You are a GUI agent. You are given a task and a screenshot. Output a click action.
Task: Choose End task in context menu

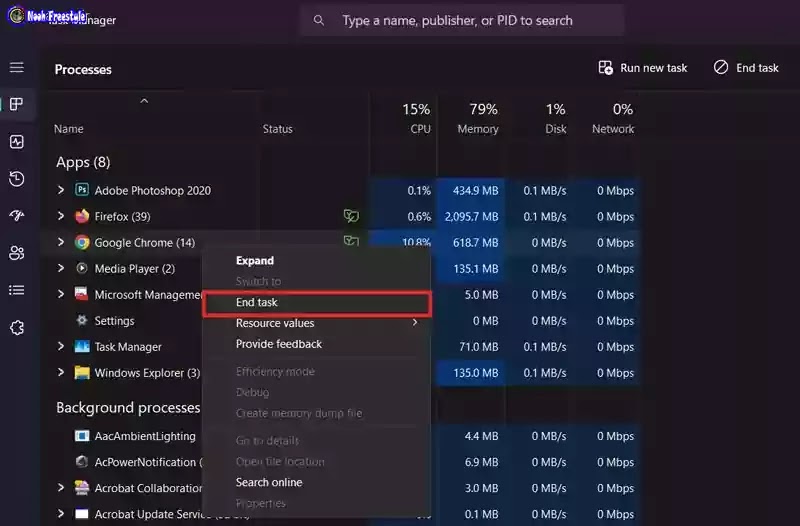pos(316,303)
